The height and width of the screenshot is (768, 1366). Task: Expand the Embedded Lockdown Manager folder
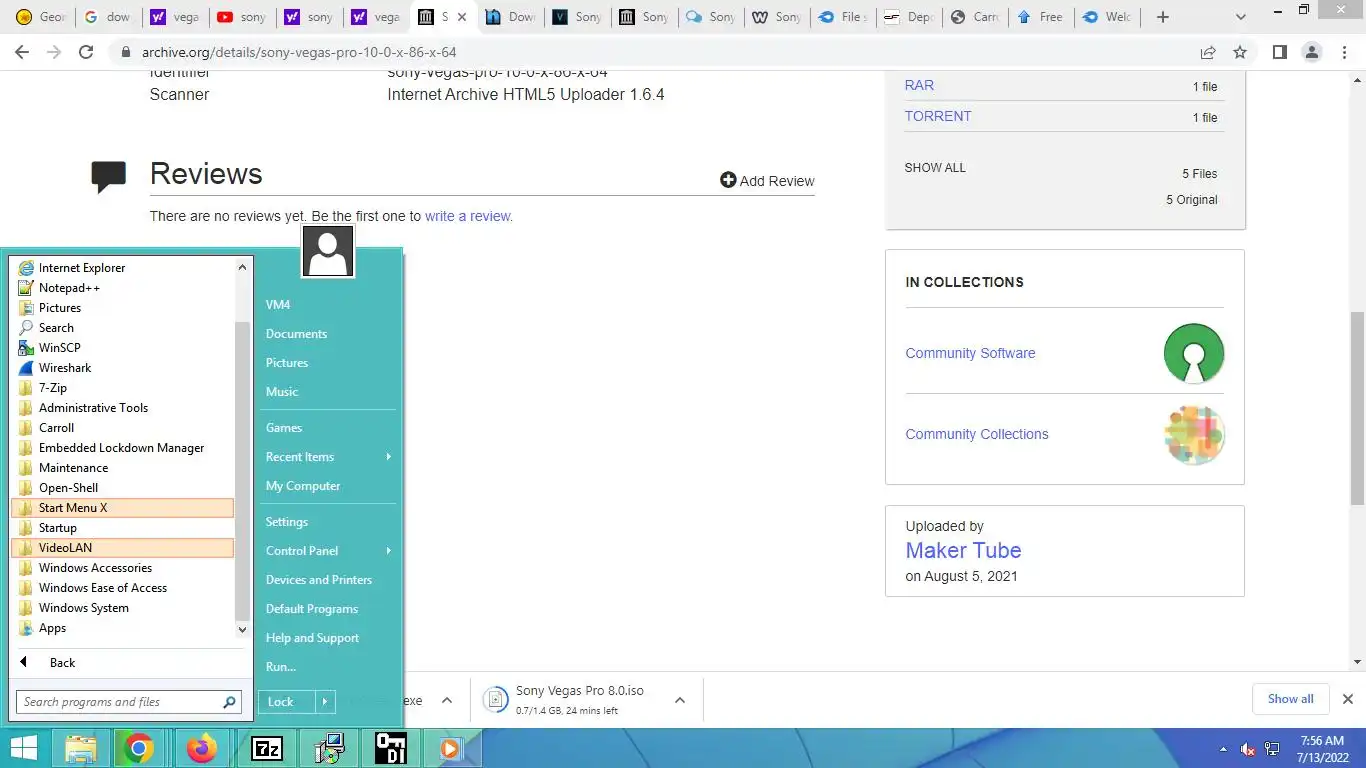click(x=122, y=447)
